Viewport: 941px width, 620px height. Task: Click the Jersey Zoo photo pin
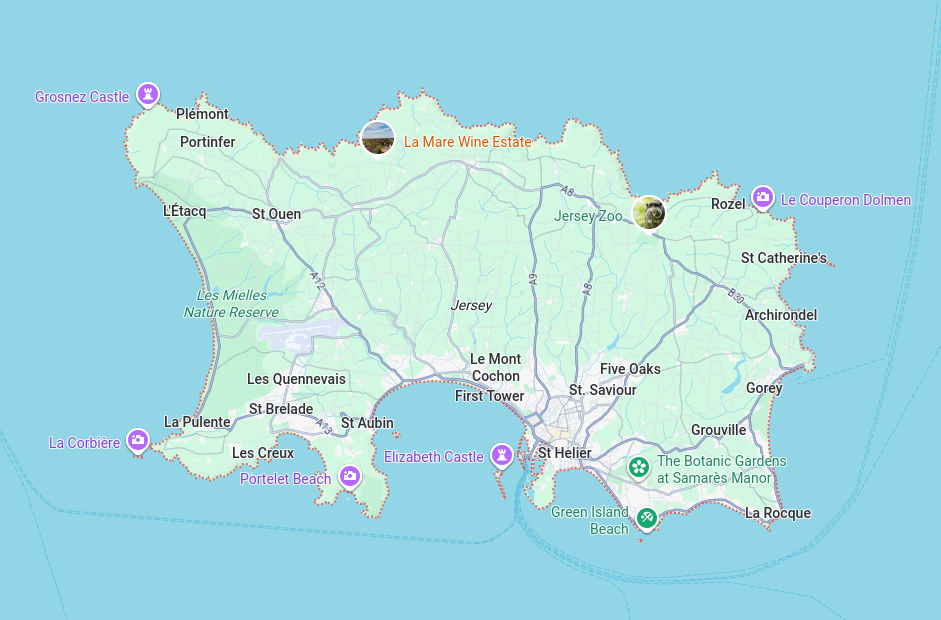click(649, 212)
